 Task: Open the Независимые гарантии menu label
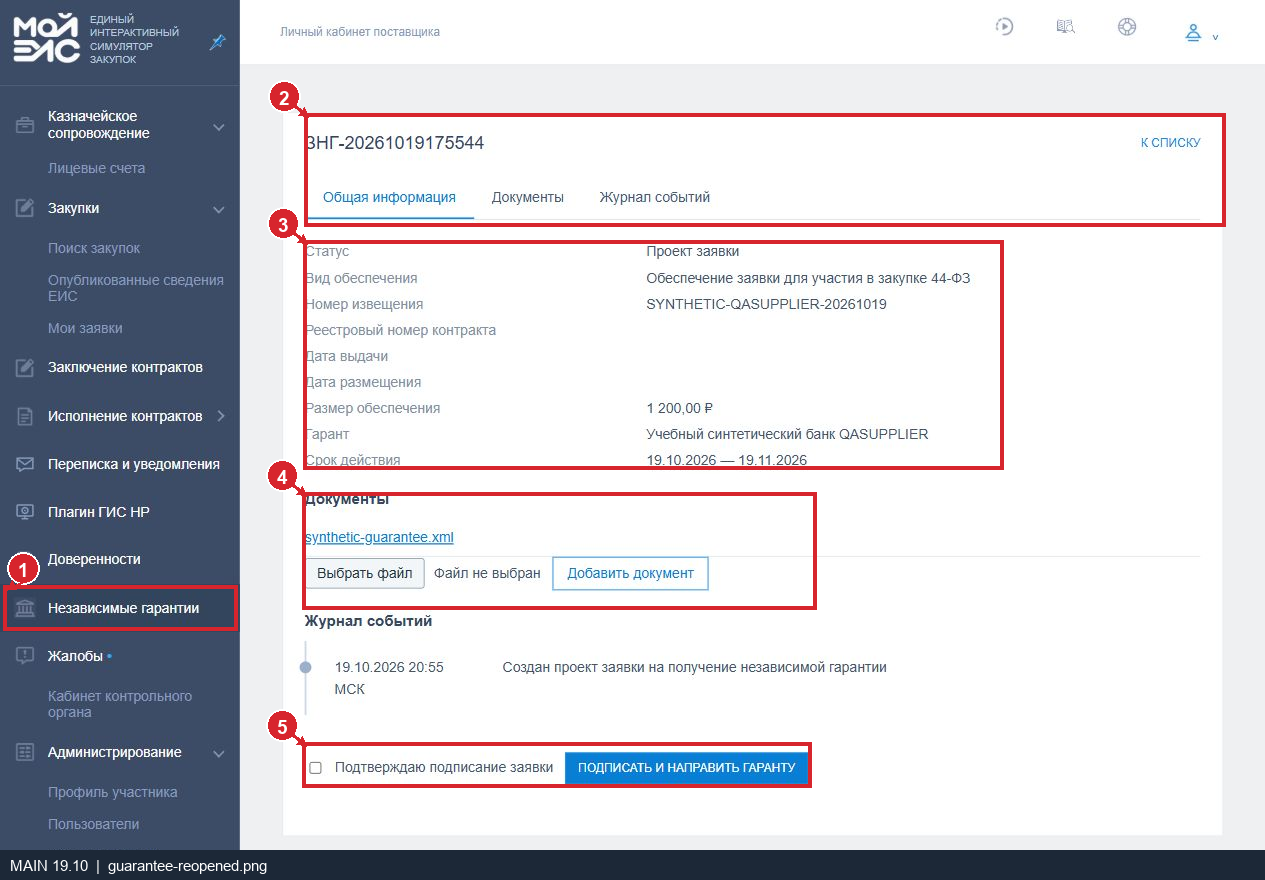click(123, 607)
